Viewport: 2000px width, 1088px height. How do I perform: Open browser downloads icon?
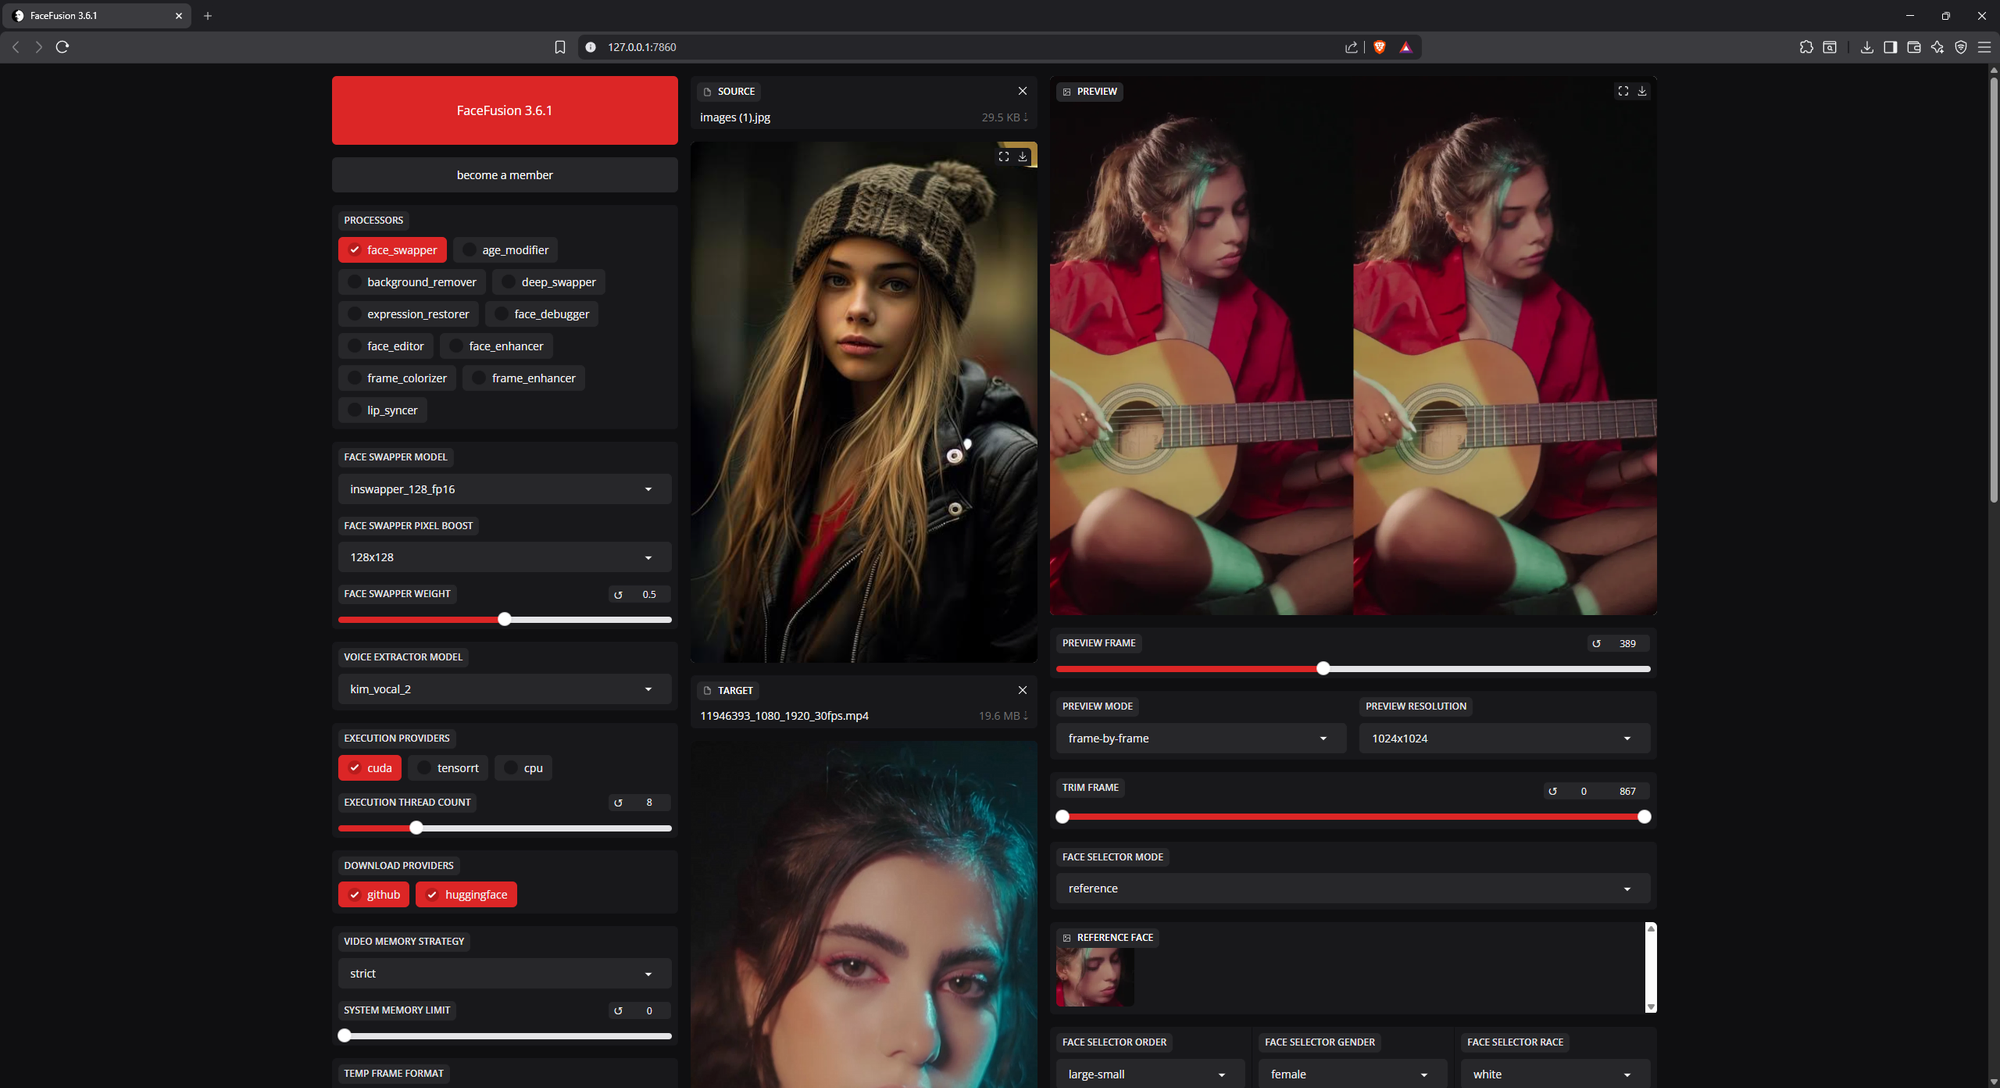click(x=1866, y=47)
